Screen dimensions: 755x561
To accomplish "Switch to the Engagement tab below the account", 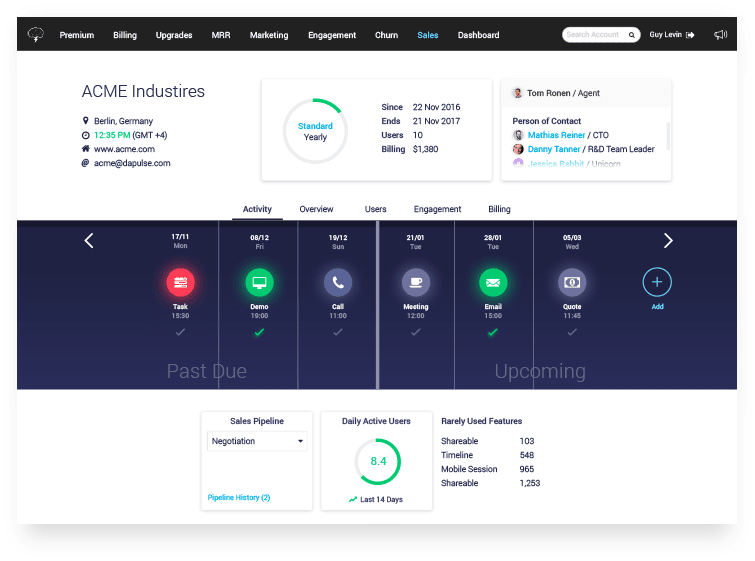I will tap(437, 209).
